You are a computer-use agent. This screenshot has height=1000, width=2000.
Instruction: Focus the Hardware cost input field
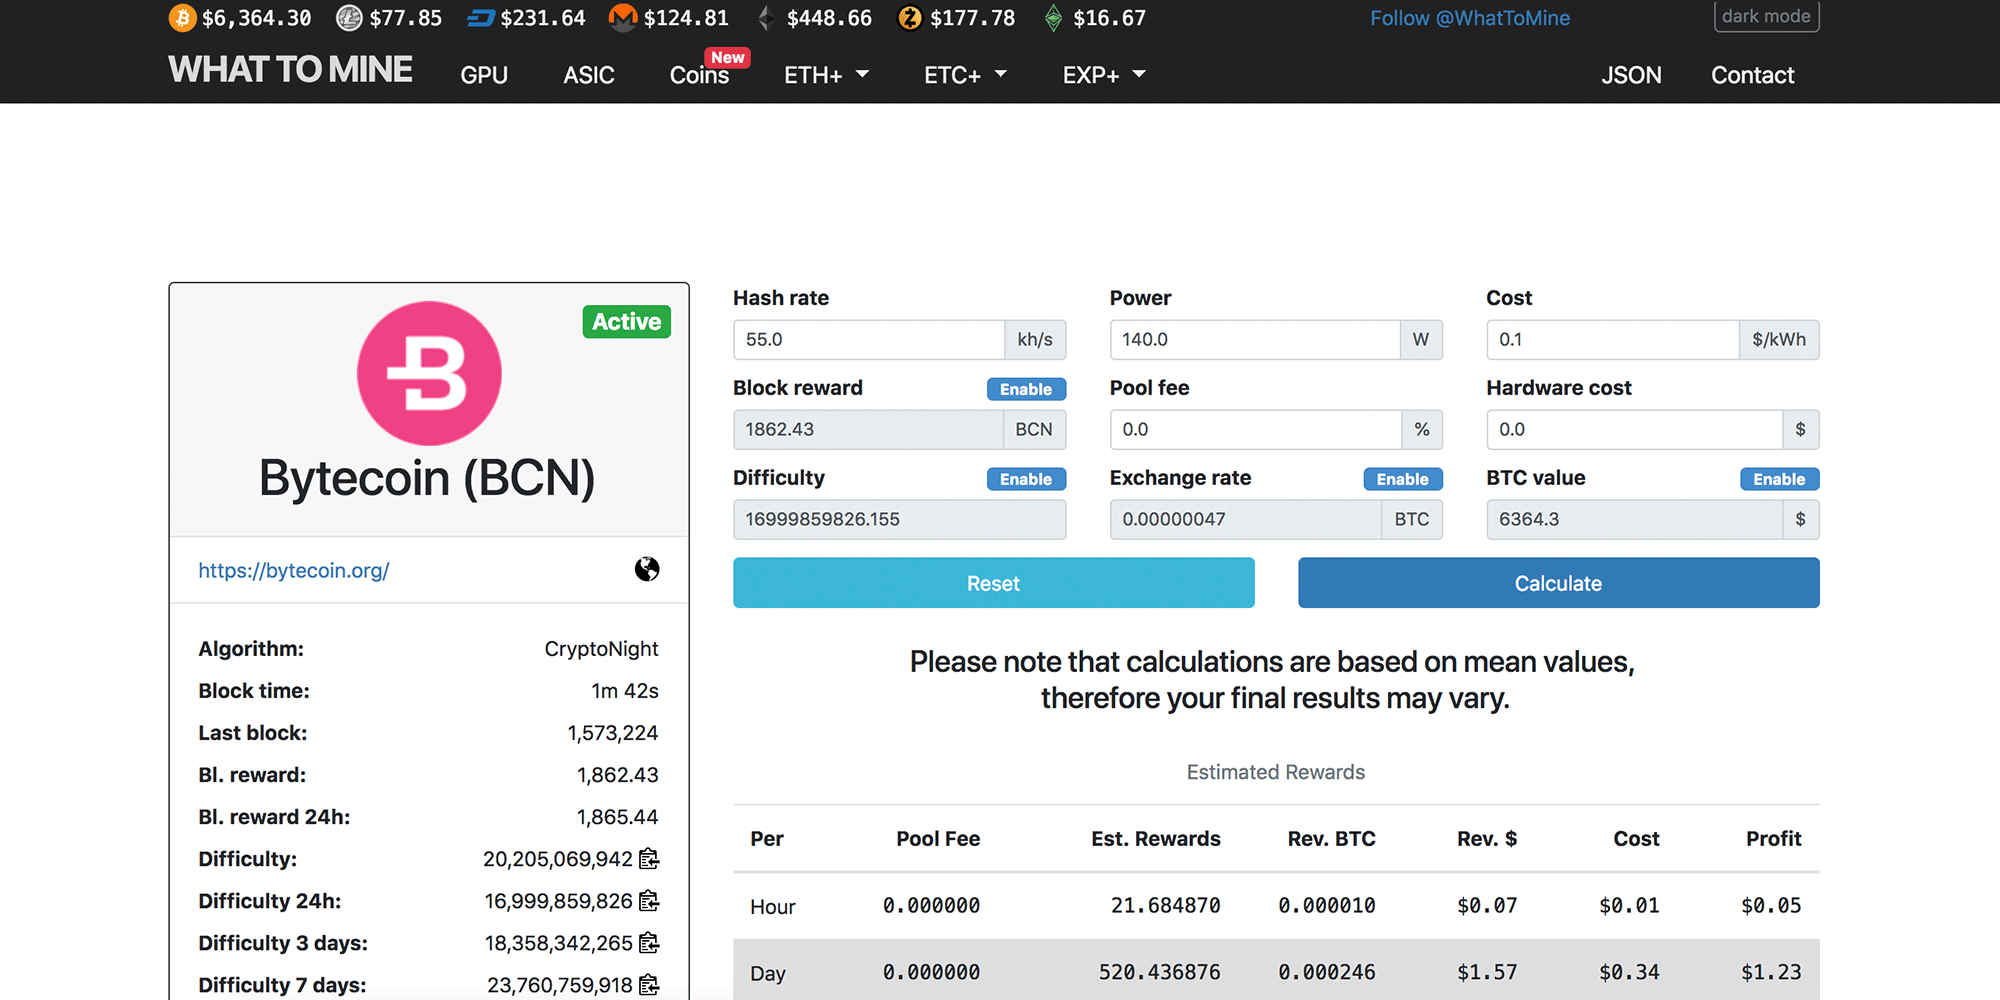coord(1635,429)
